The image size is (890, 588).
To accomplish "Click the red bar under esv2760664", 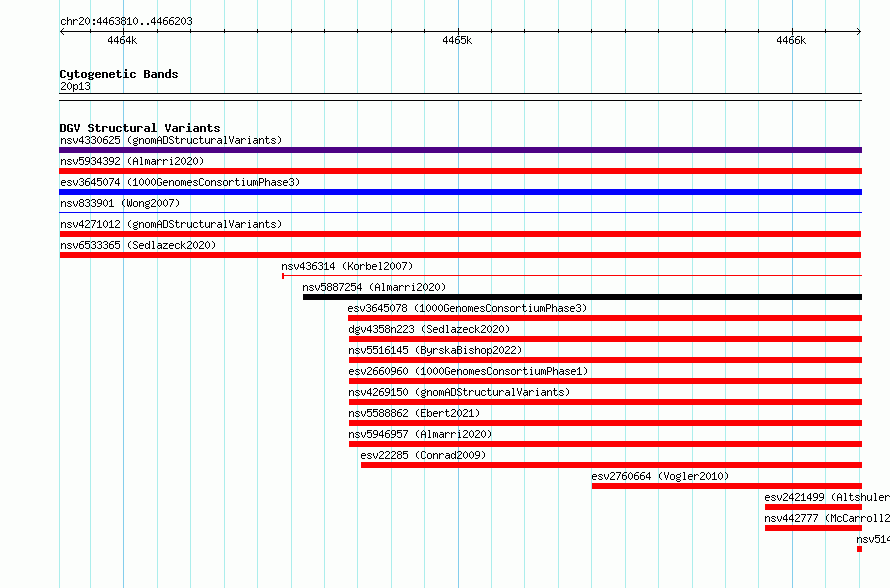I will coord(727,486).
